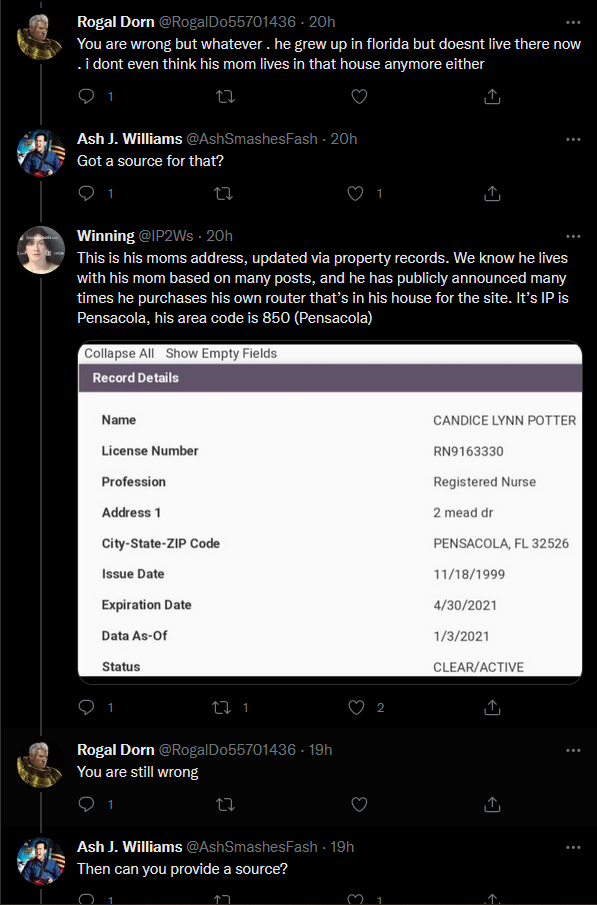This screenshot has height=905, width=597.
Task: Retweet Rogal Dorn's florida tweet
Action: 225,96
